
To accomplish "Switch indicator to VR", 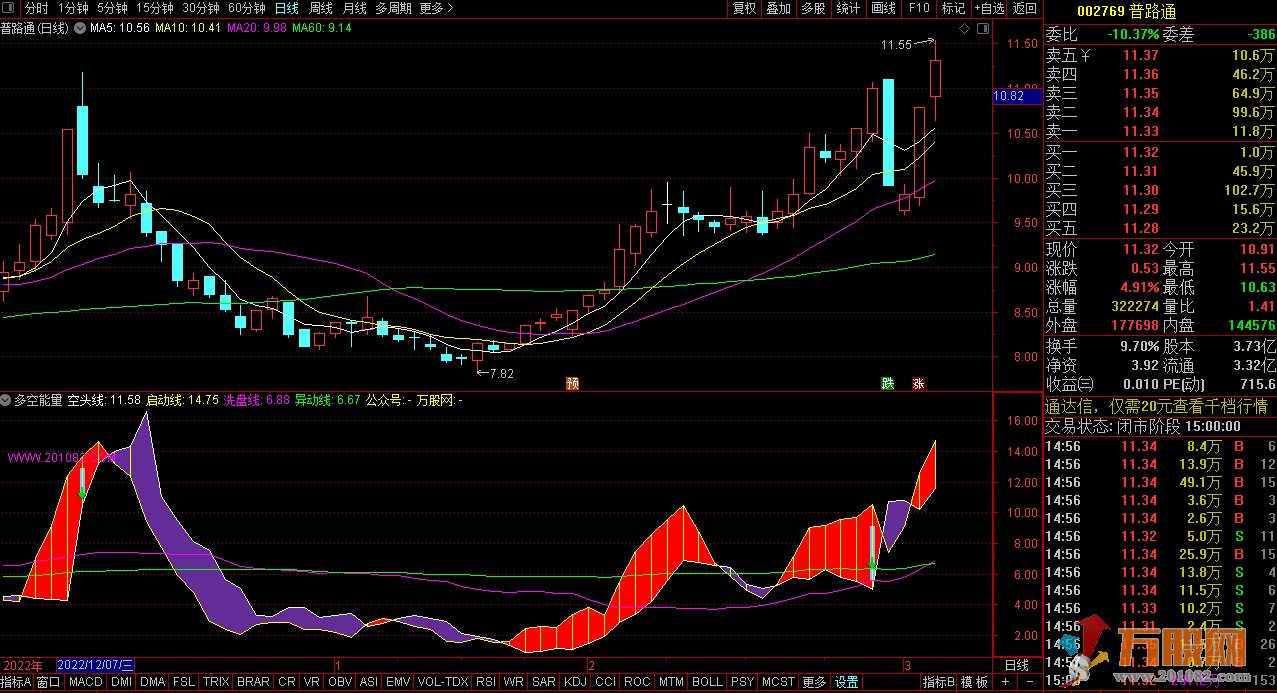I will point(312,682).
